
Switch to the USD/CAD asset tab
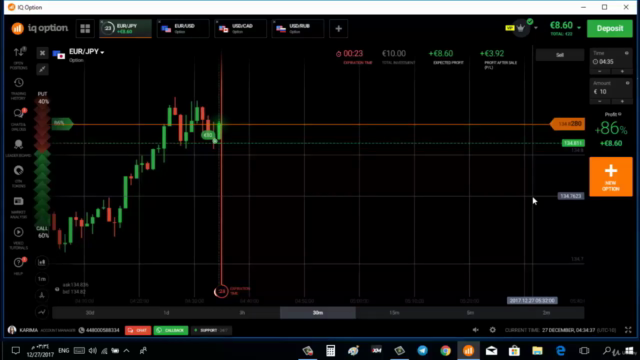(241, 29)
